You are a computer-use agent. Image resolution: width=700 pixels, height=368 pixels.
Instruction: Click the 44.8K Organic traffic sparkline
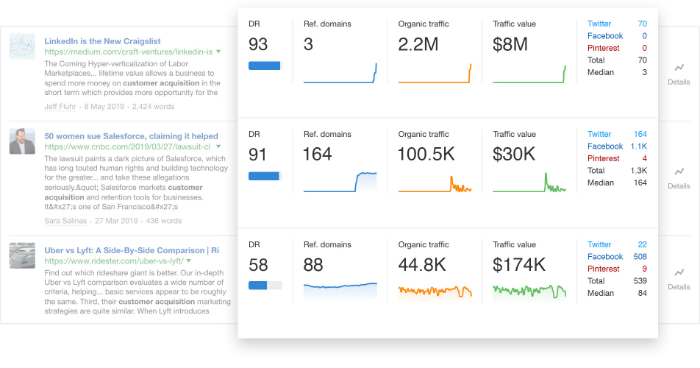click(x=435, y=291)
